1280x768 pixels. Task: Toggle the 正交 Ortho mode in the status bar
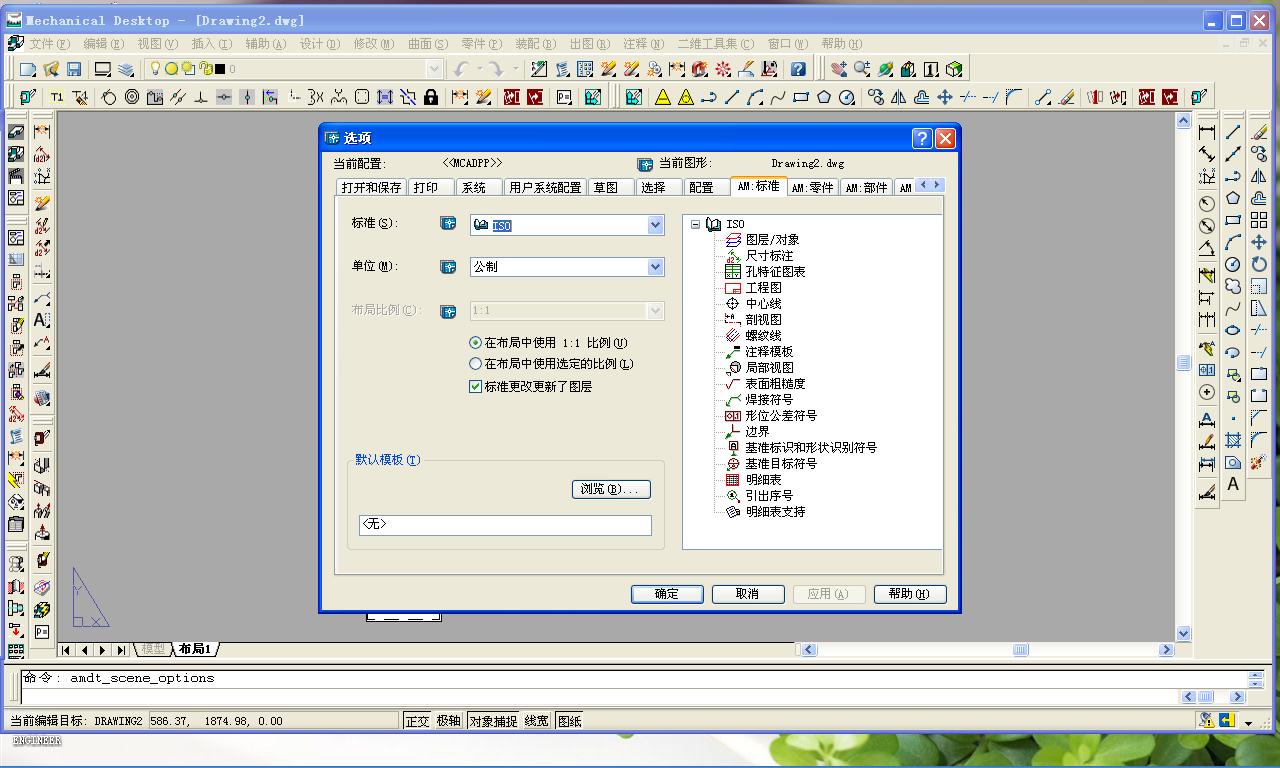pos(417,721)
